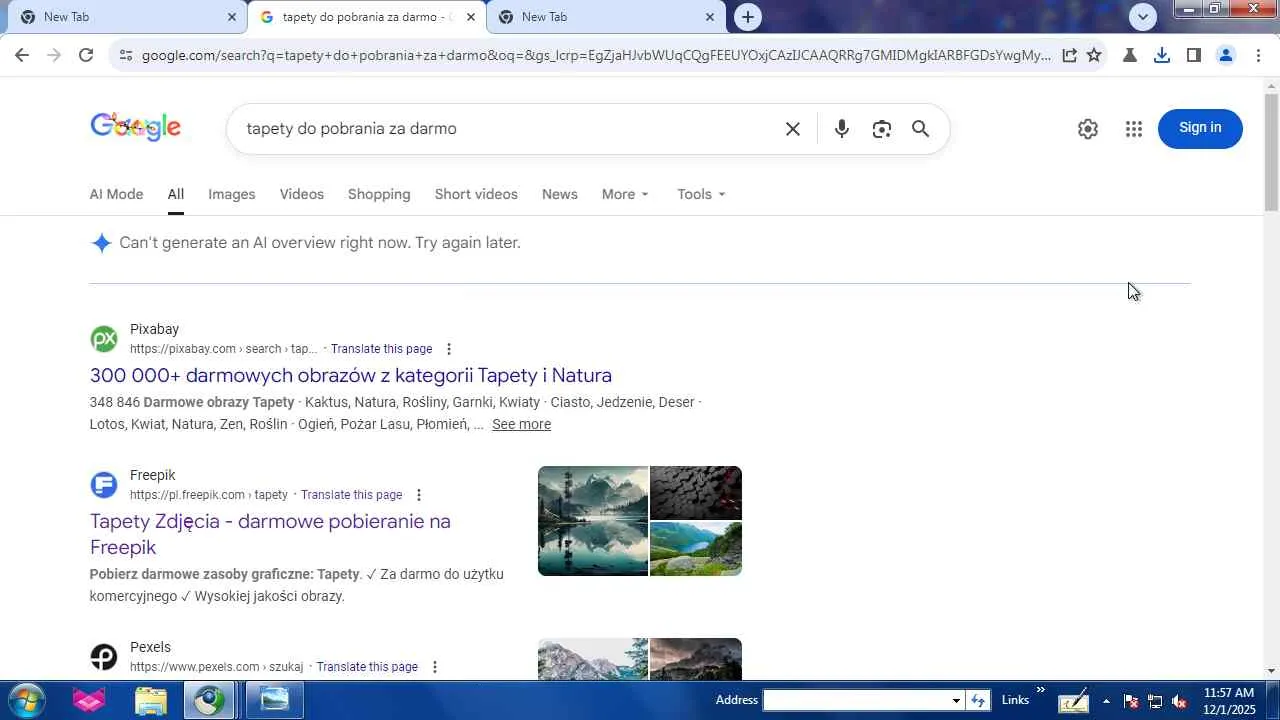Translate the Freepik page
Screen dimensions: 1280x720
coord(352,495)
